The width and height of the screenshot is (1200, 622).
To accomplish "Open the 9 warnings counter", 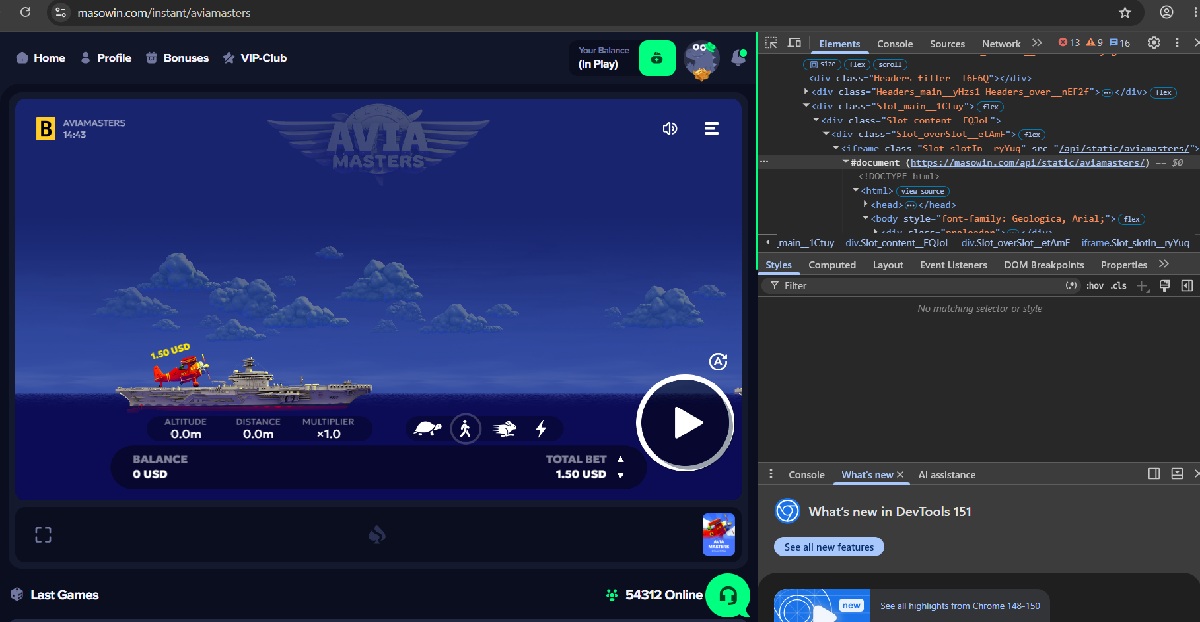I will (x=1094, y=43).
